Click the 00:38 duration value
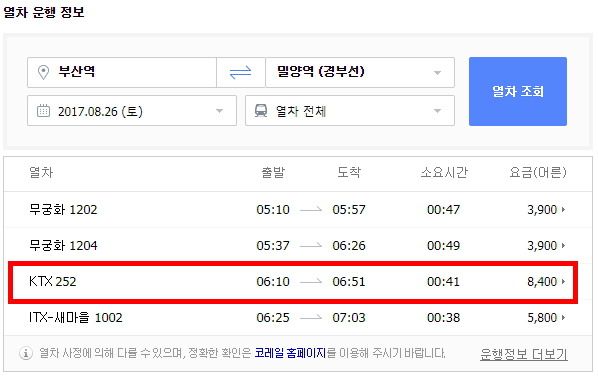 (444, 317)
